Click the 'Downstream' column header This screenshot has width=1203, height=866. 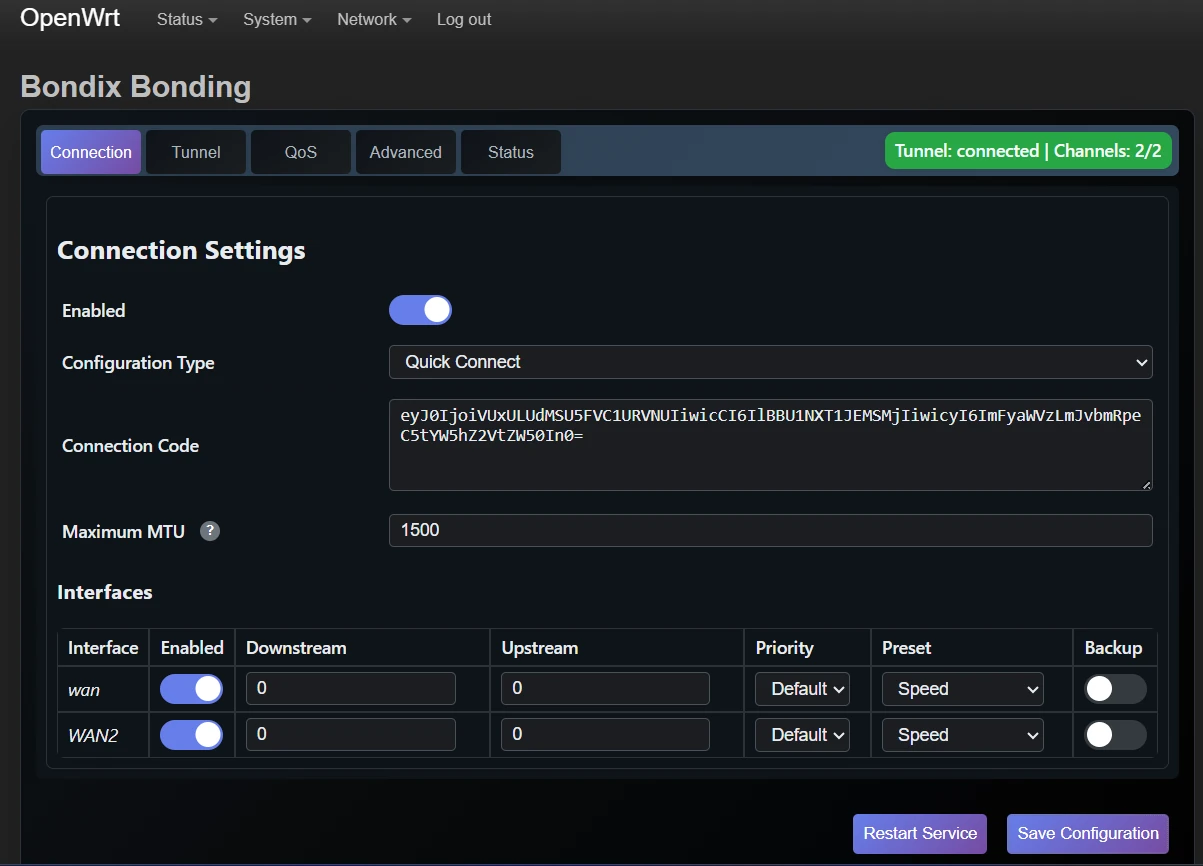click(x=296, y=648)
